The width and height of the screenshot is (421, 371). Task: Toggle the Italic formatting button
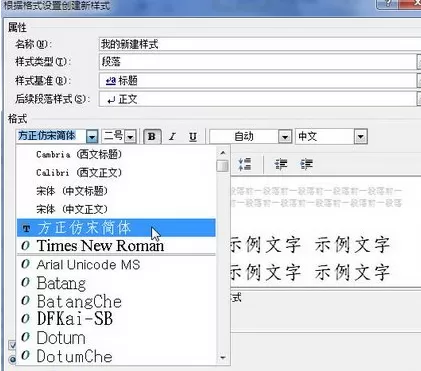click(x=172, y=137)
